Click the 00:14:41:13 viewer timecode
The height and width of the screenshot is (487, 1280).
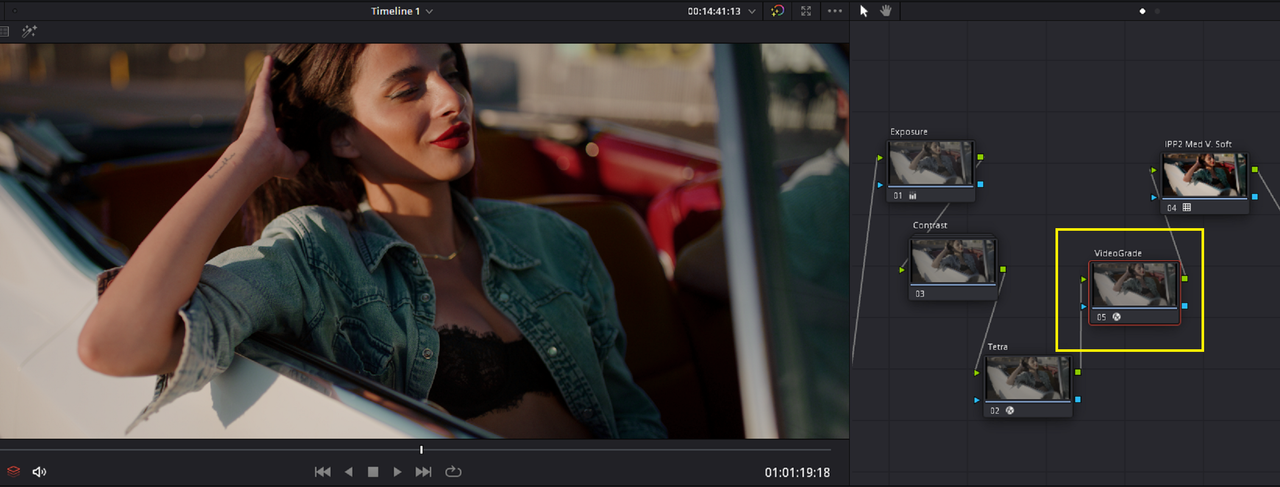[714, 12]
